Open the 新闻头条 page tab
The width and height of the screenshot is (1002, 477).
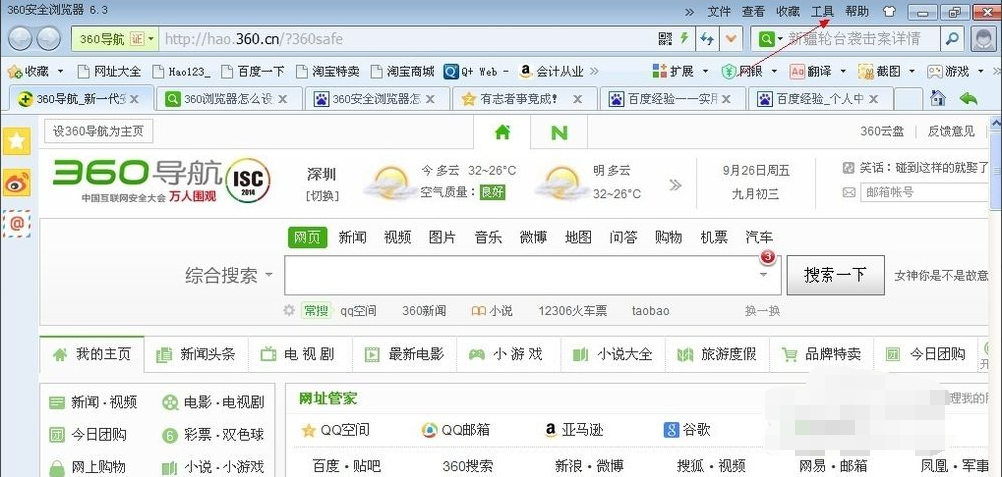click(197, 354)
